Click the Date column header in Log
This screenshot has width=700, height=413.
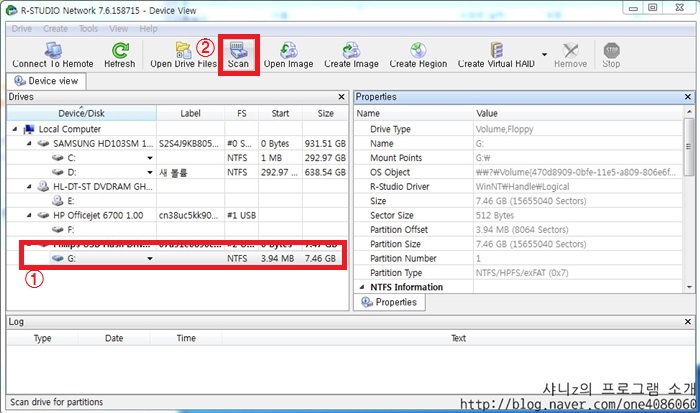[114, 338]
